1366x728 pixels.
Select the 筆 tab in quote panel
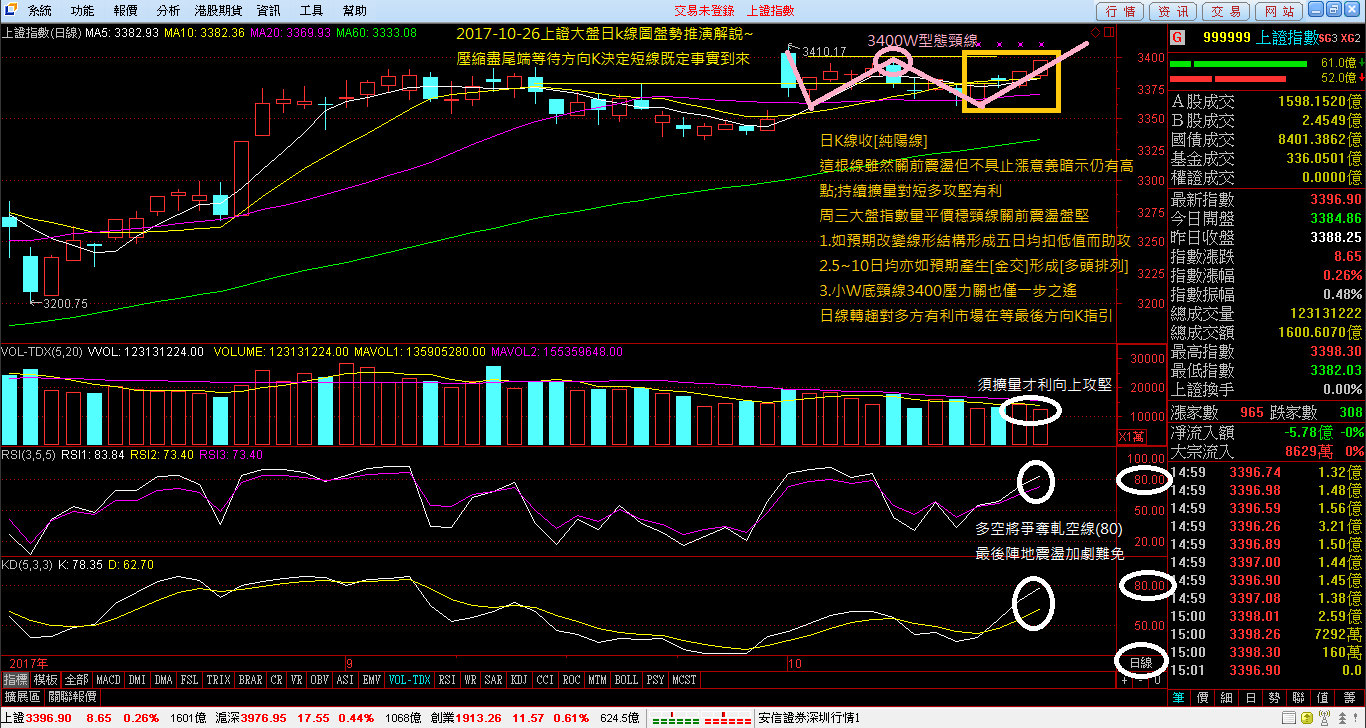[x=1179, y=697]
